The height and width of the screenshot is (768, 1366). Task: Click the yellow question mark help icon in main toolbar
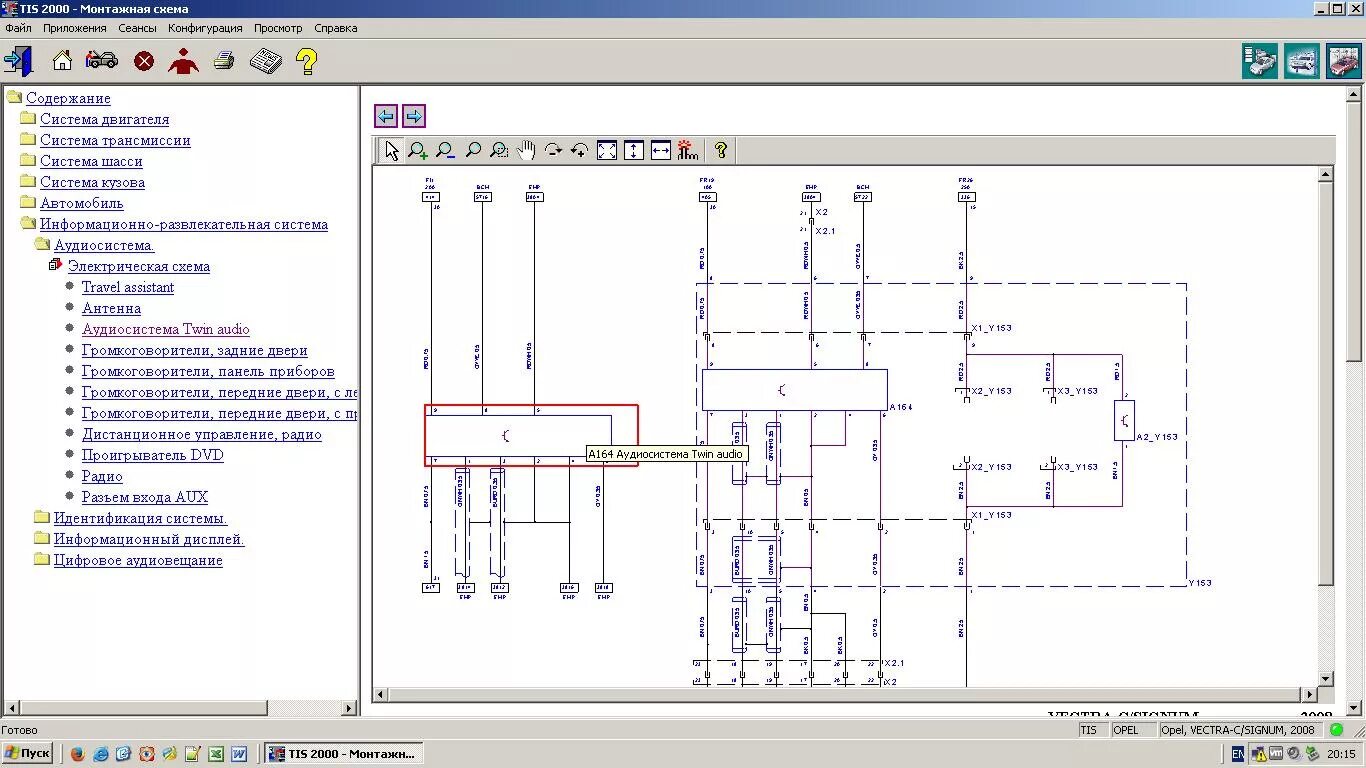[x=307, y=61]
